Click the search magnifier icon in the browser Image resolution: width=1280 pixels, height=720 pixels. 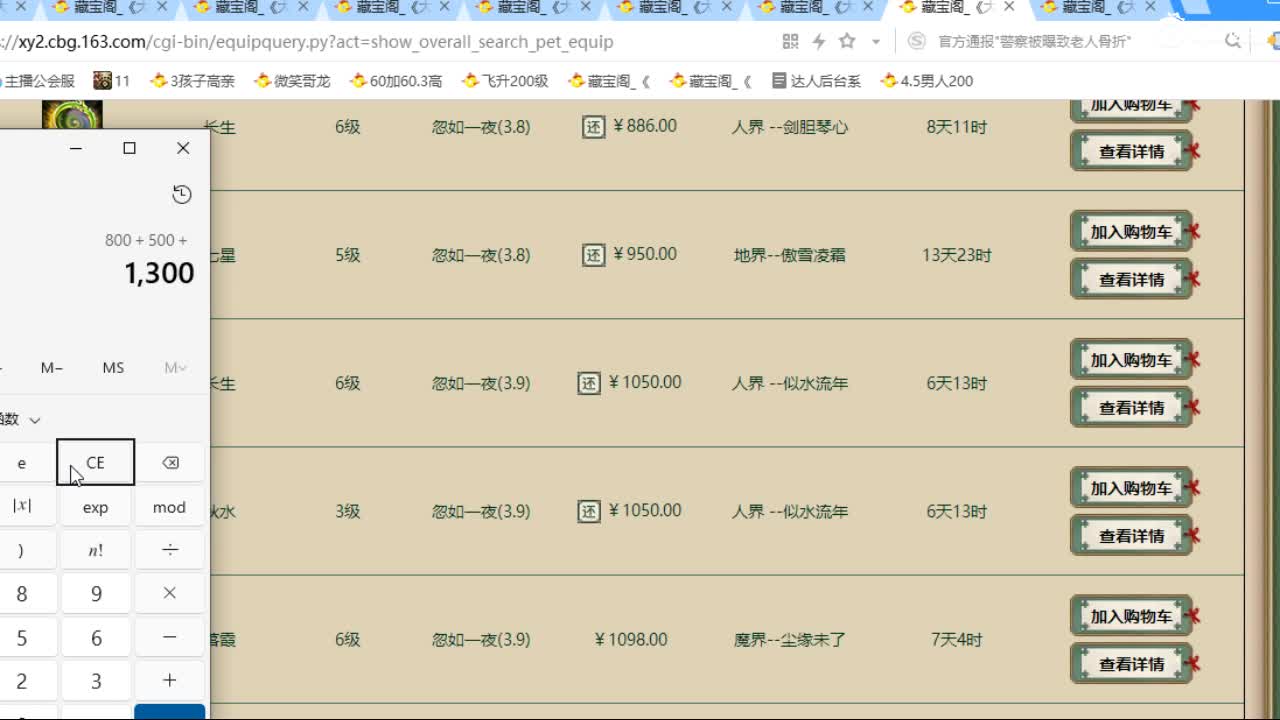[x=1233, y=41]
